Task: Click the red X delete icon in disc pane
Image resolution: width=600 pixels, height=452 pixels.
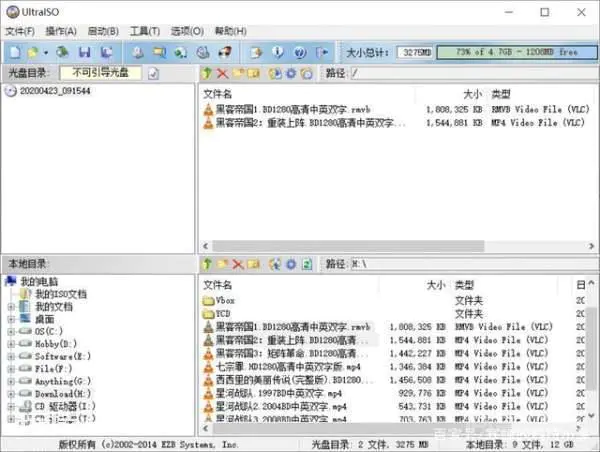Action: click(x=222, y=73)
